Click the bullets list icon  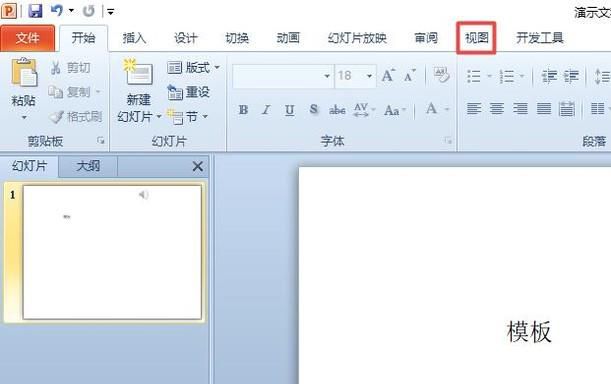(x=474, y=76)
